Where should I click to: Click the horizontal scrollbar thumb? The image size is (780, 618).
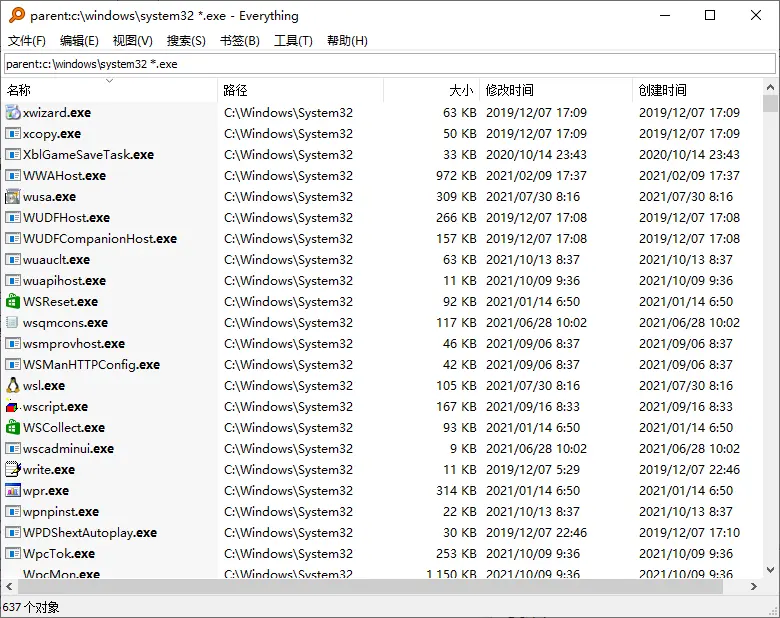coord(370,587)
